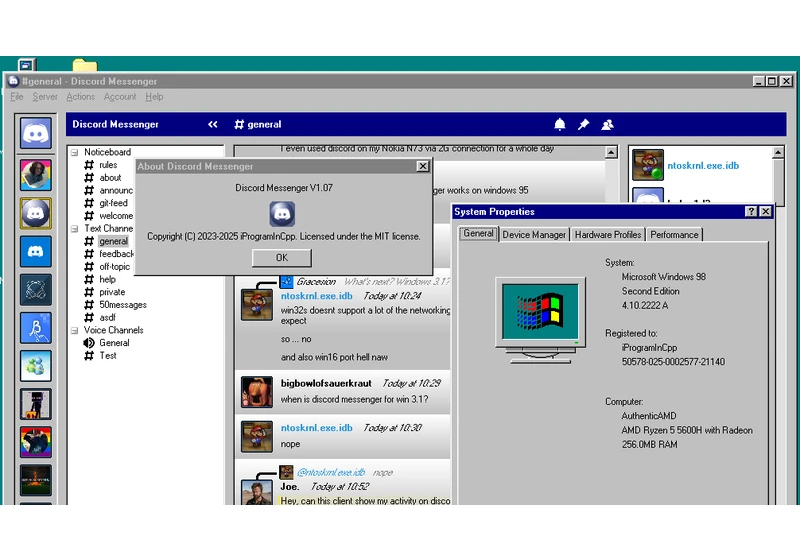Select the woman avatar server icon
This screenshot has width=800, height=560.
point(36,175)
